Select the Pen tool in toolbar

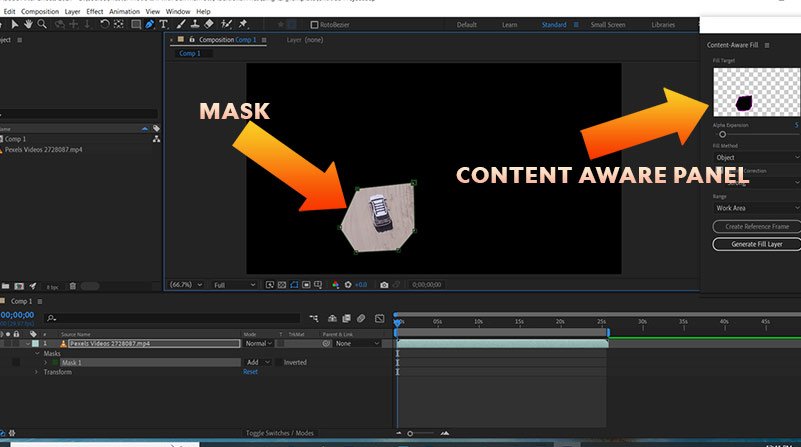pyautogui.click(x=149, y=24)
